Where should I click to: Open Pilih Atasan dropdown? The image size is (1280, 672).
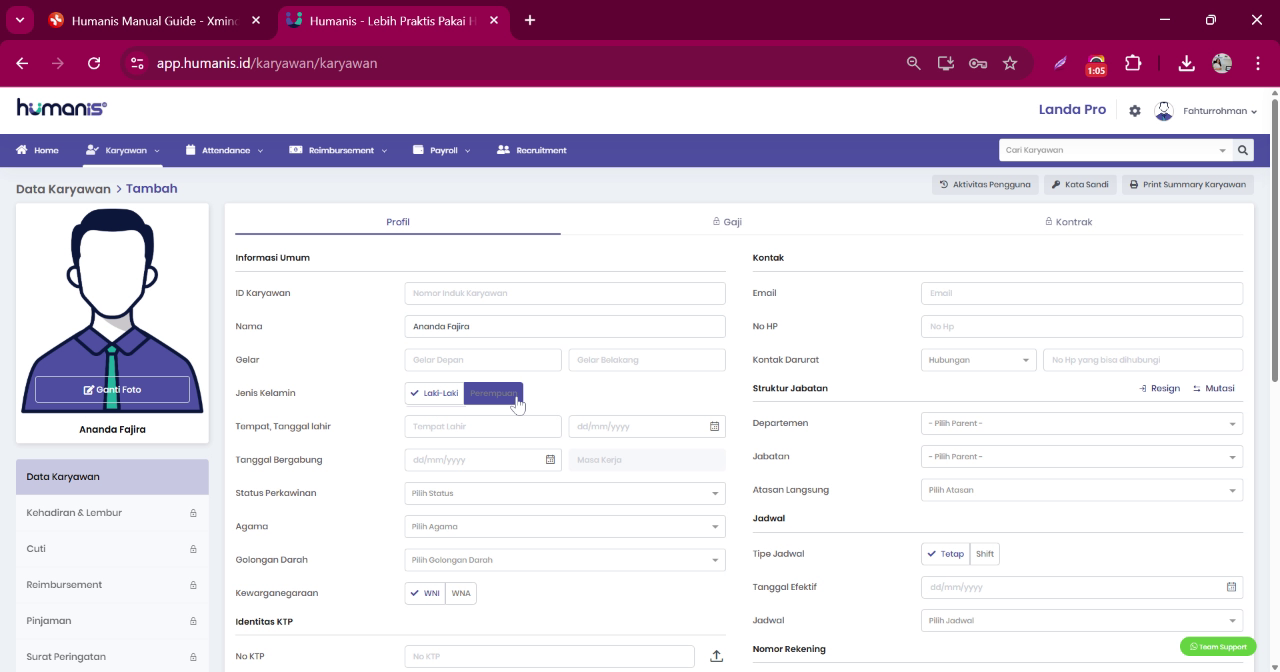click(x=1082, y=490)
